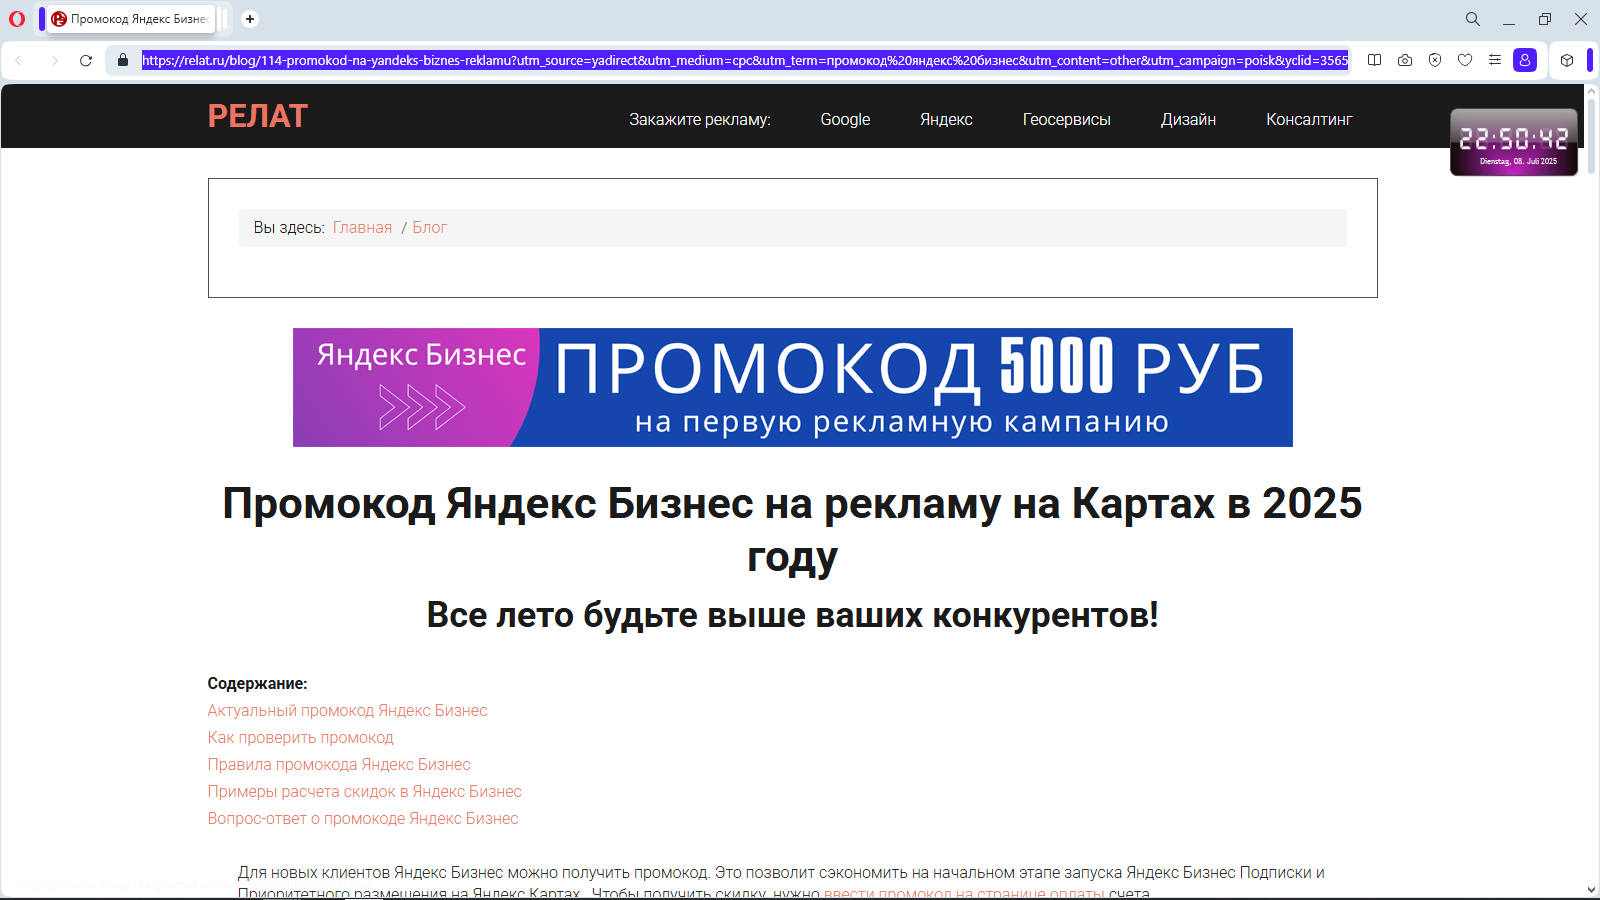Jump to Примеры расчета скидок section
This screenshot has width=1600, height=900.
point(365,791)
